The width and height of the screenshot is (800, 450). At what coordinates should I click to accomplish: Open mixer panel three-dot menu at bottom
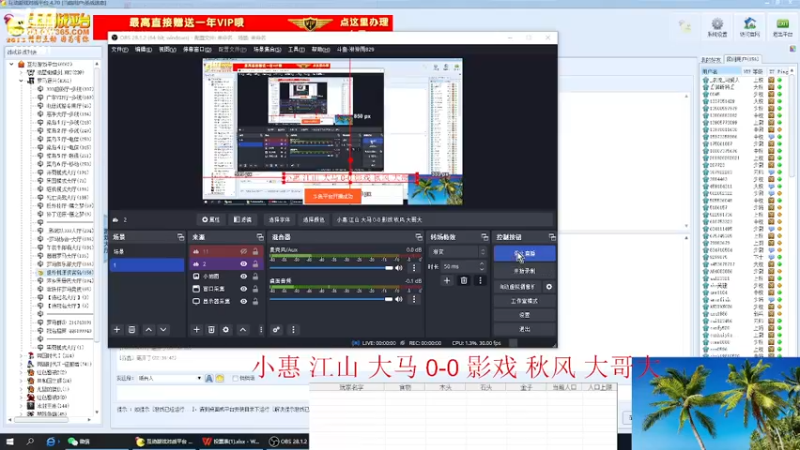[x=293, y=330]
